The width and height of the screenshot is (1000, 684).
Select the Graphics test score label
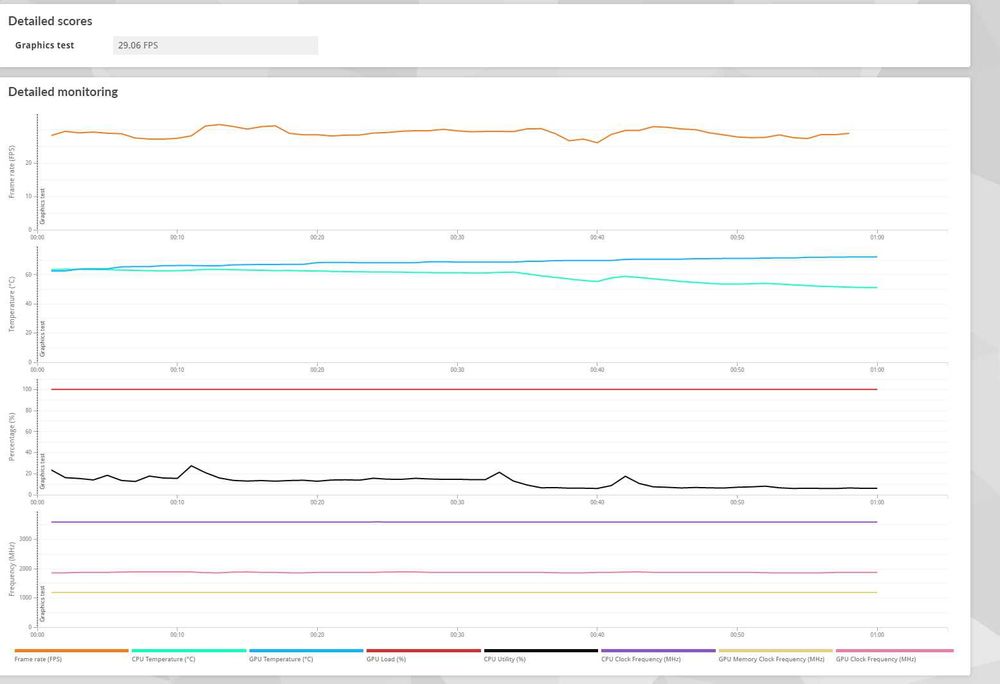(x=45, y=45)
